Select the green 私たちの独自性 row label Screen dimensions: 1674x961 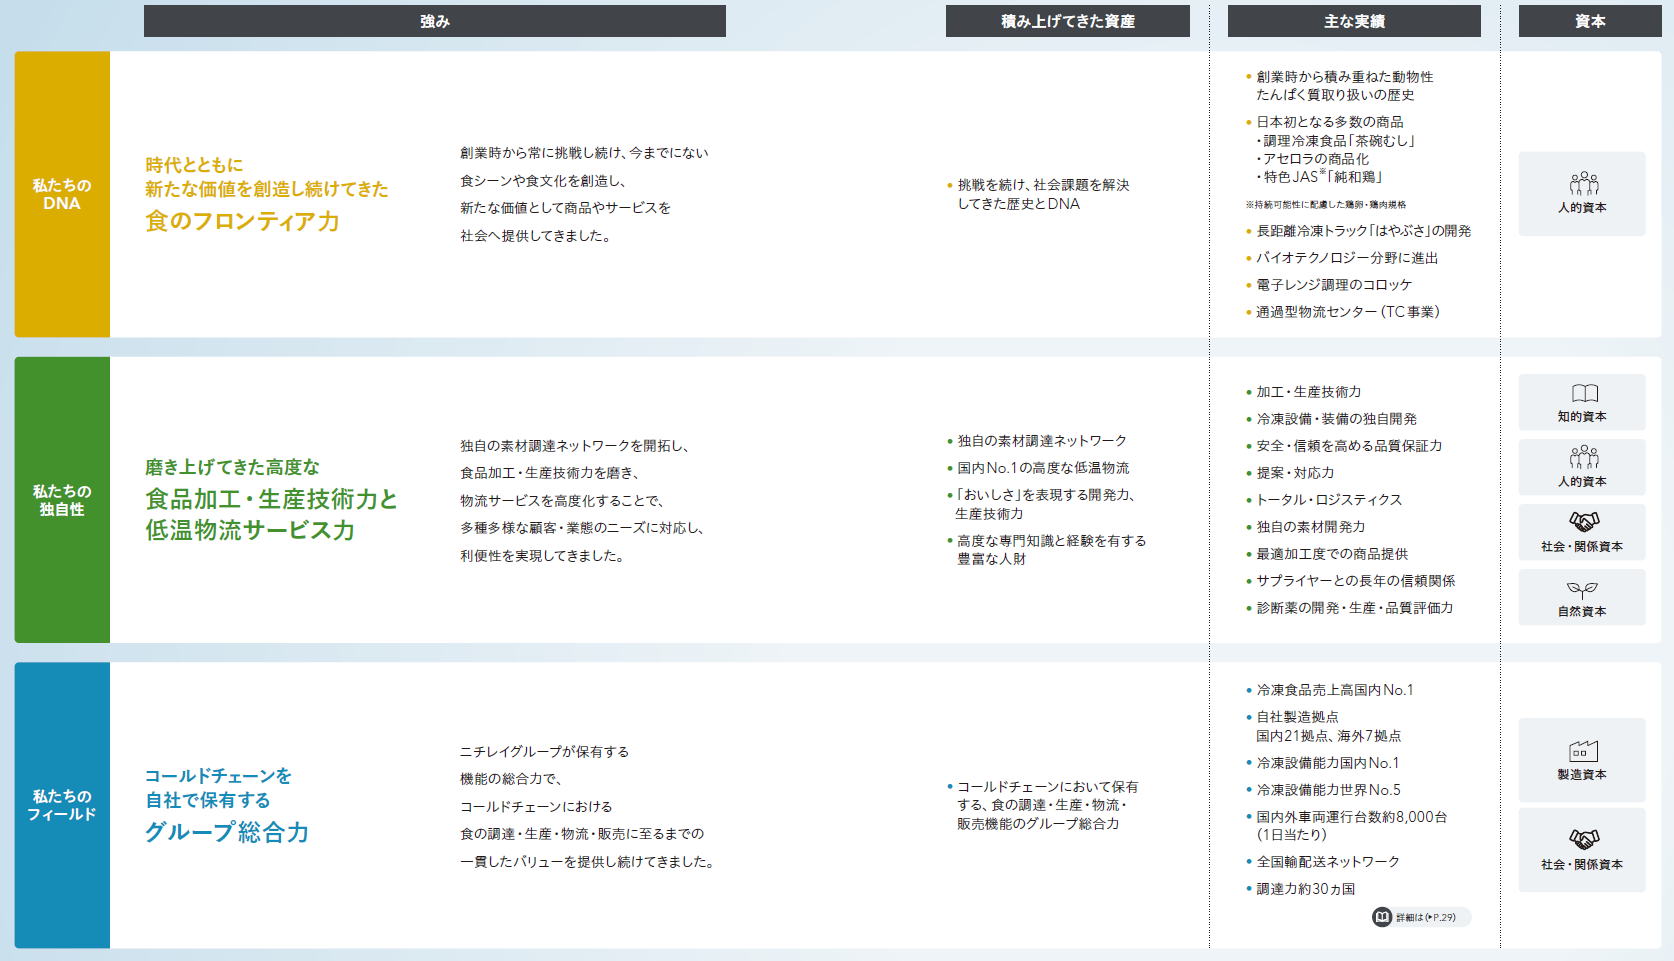62,500
